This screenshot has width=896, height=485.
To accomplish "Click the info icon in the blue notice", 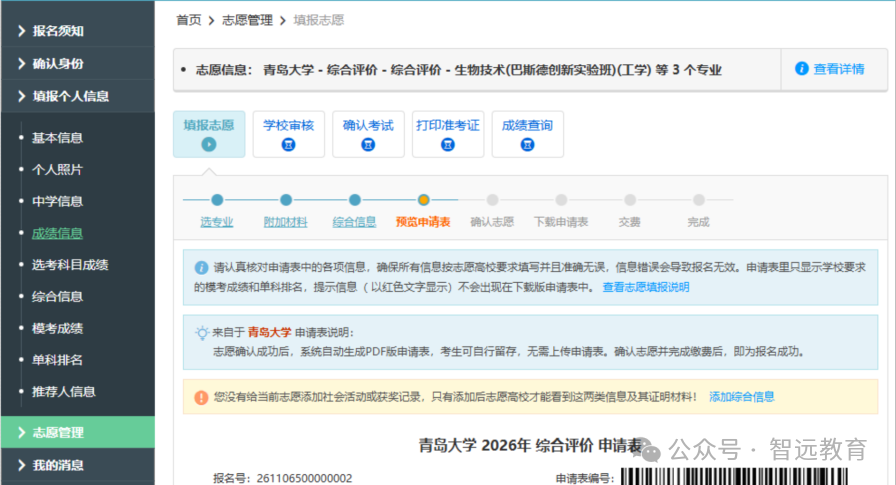I will coord(201,267).
